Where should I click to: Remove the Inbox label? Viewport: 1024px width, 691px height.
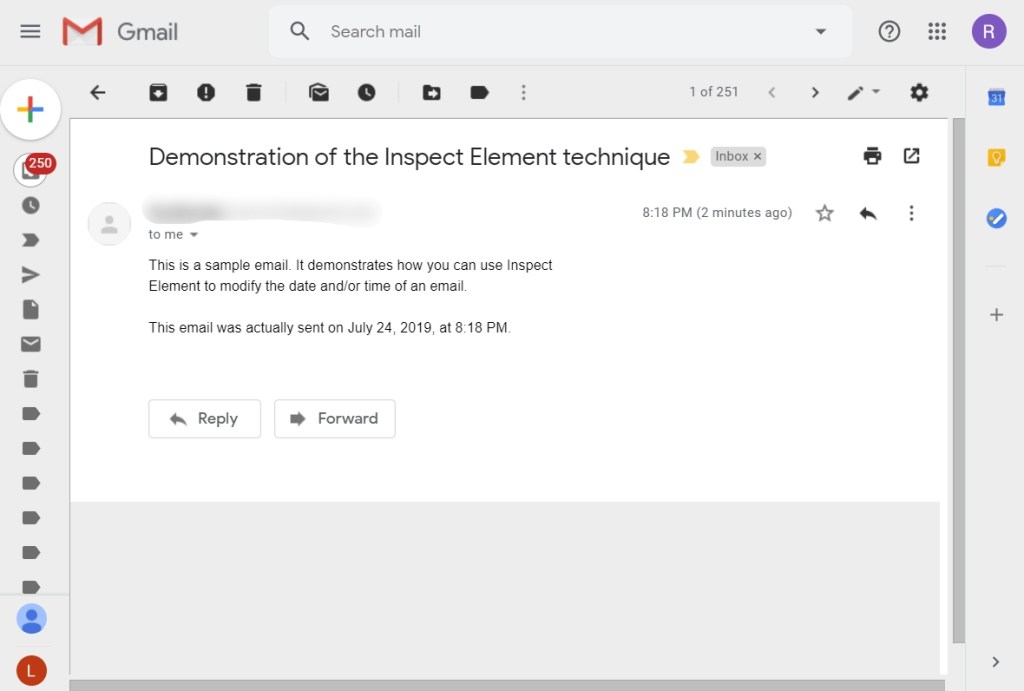(x=758, y=157)
